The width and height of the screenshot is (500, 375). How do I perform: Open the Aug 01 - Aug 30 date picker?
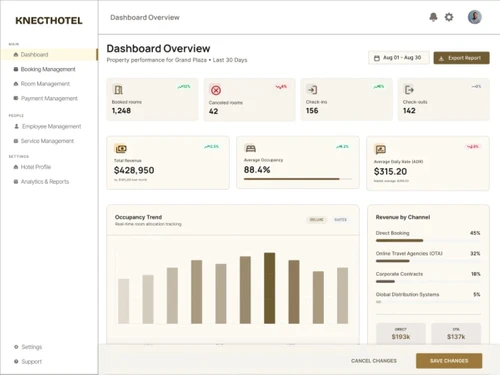pyautogui.click(x=399, y=58)
